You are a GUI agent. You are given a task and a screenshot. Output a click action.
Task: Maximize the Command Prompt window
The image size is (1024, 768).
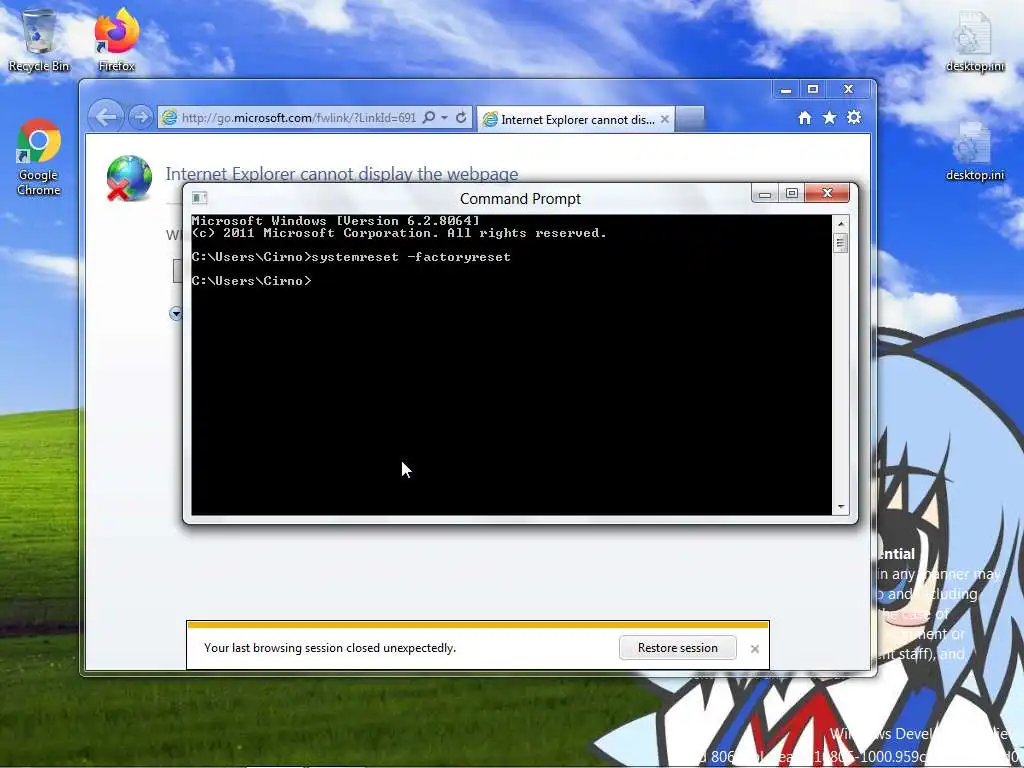[792, 193]
